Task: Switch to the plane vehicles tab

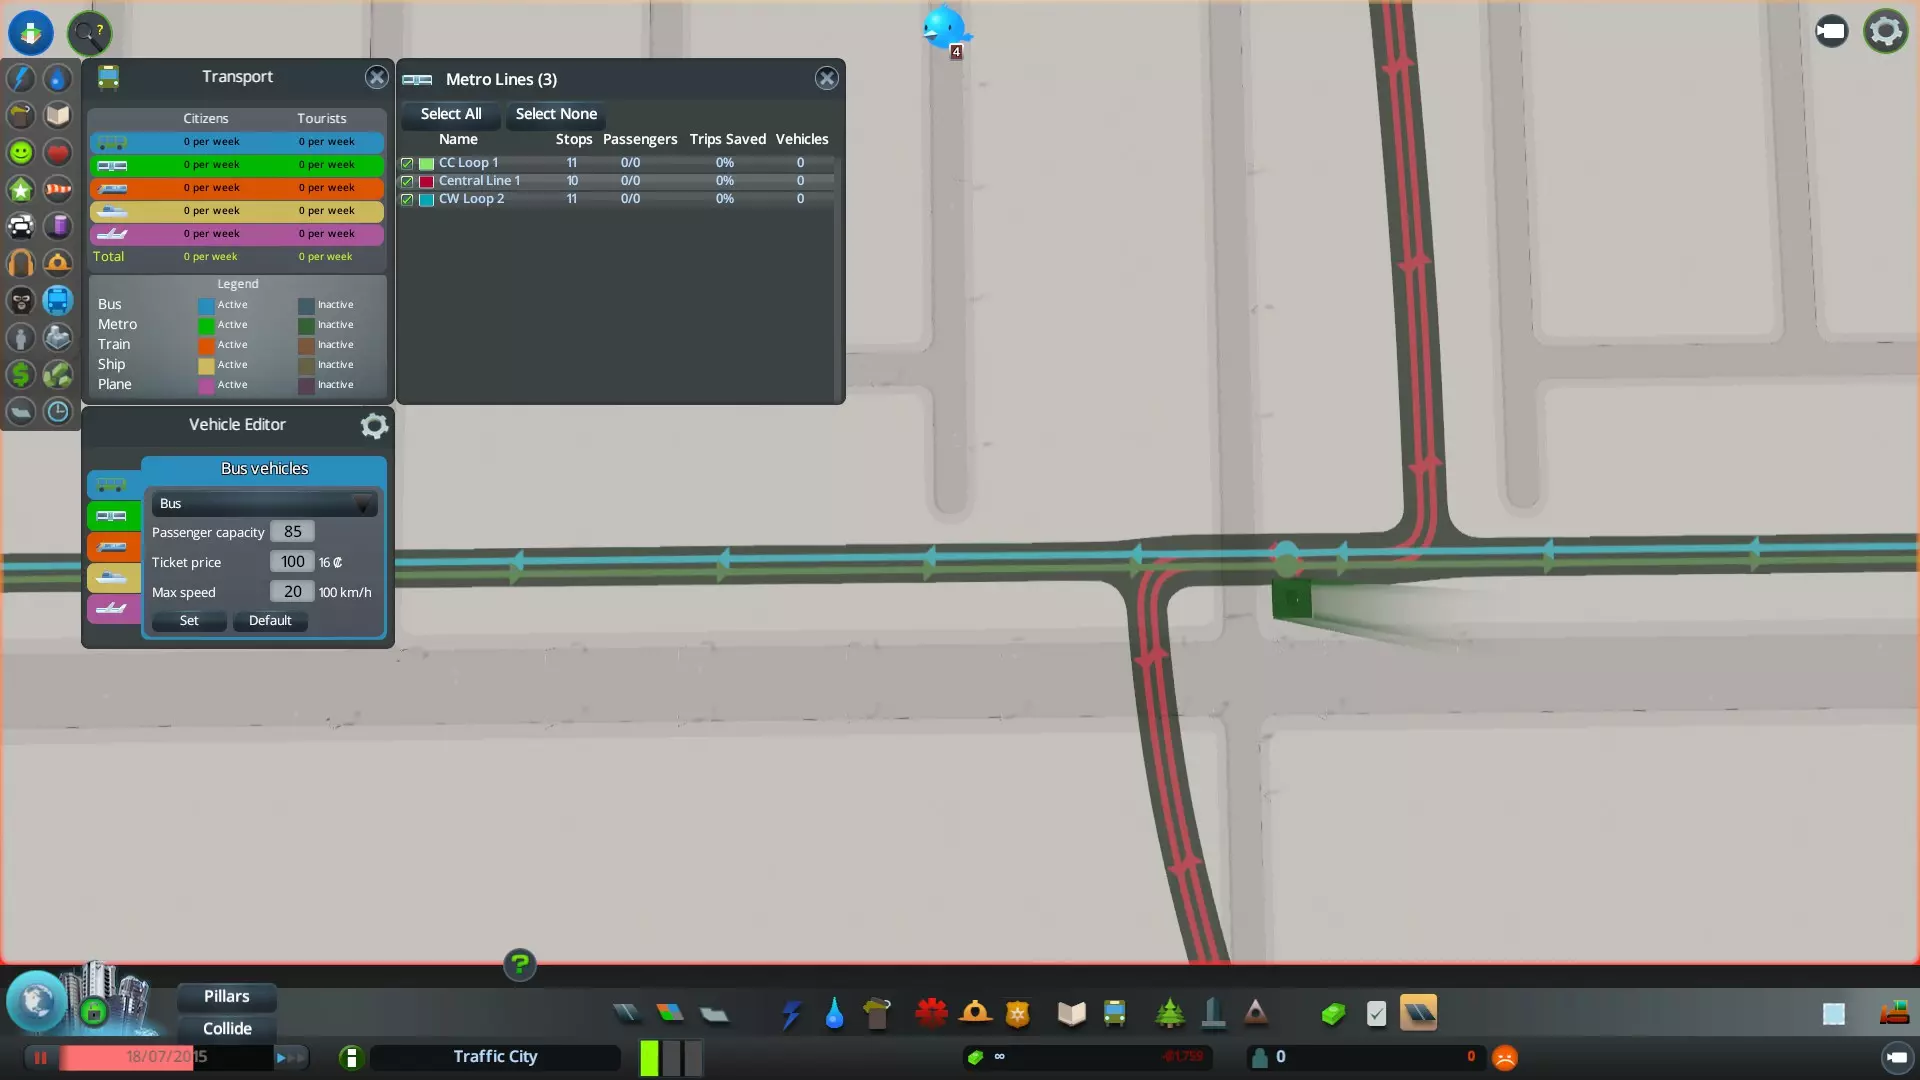Action: coord(112,608)
